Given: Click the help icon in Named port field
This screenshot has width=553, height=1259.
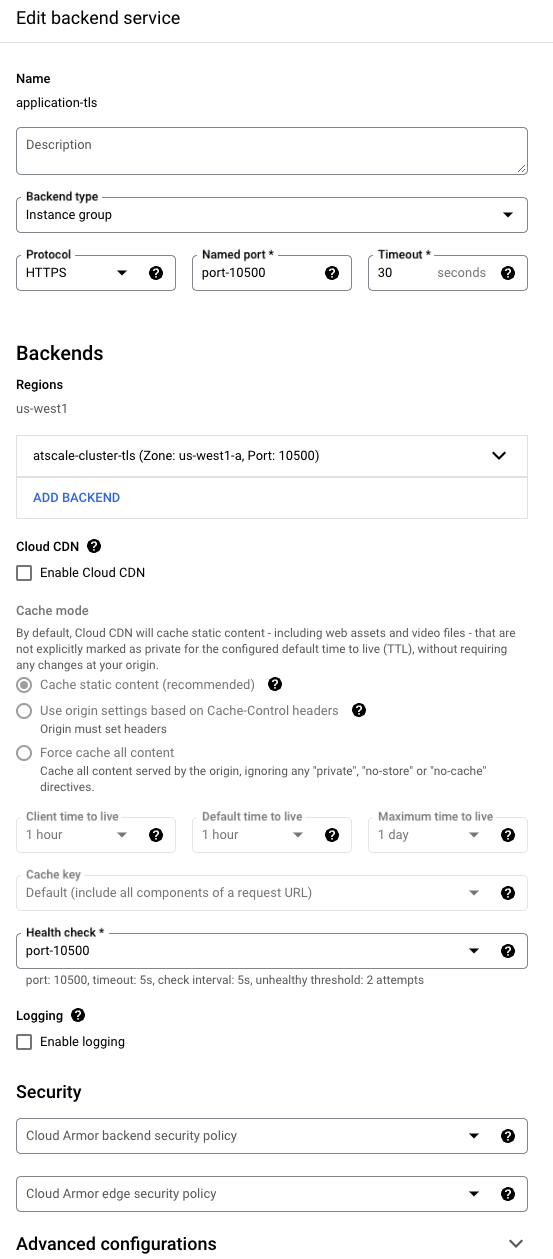Looking at the screenshot, I should point(332,273).
